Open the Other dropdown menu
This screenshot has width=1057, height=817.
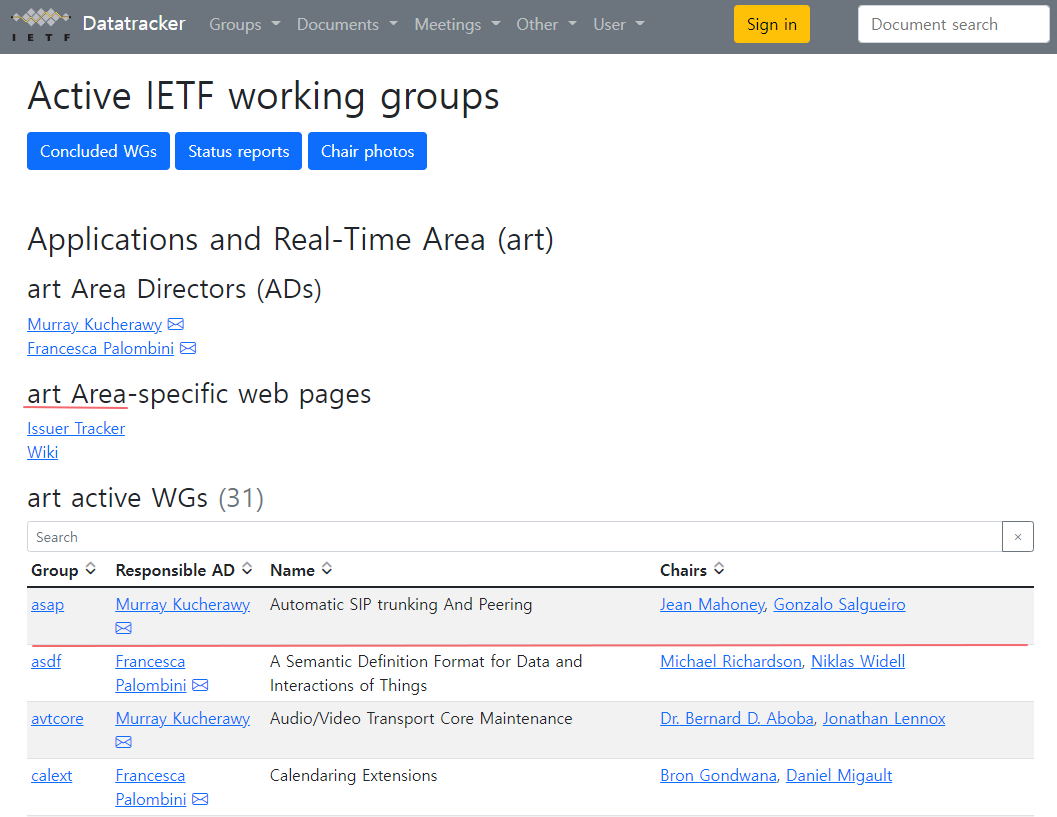547,24
